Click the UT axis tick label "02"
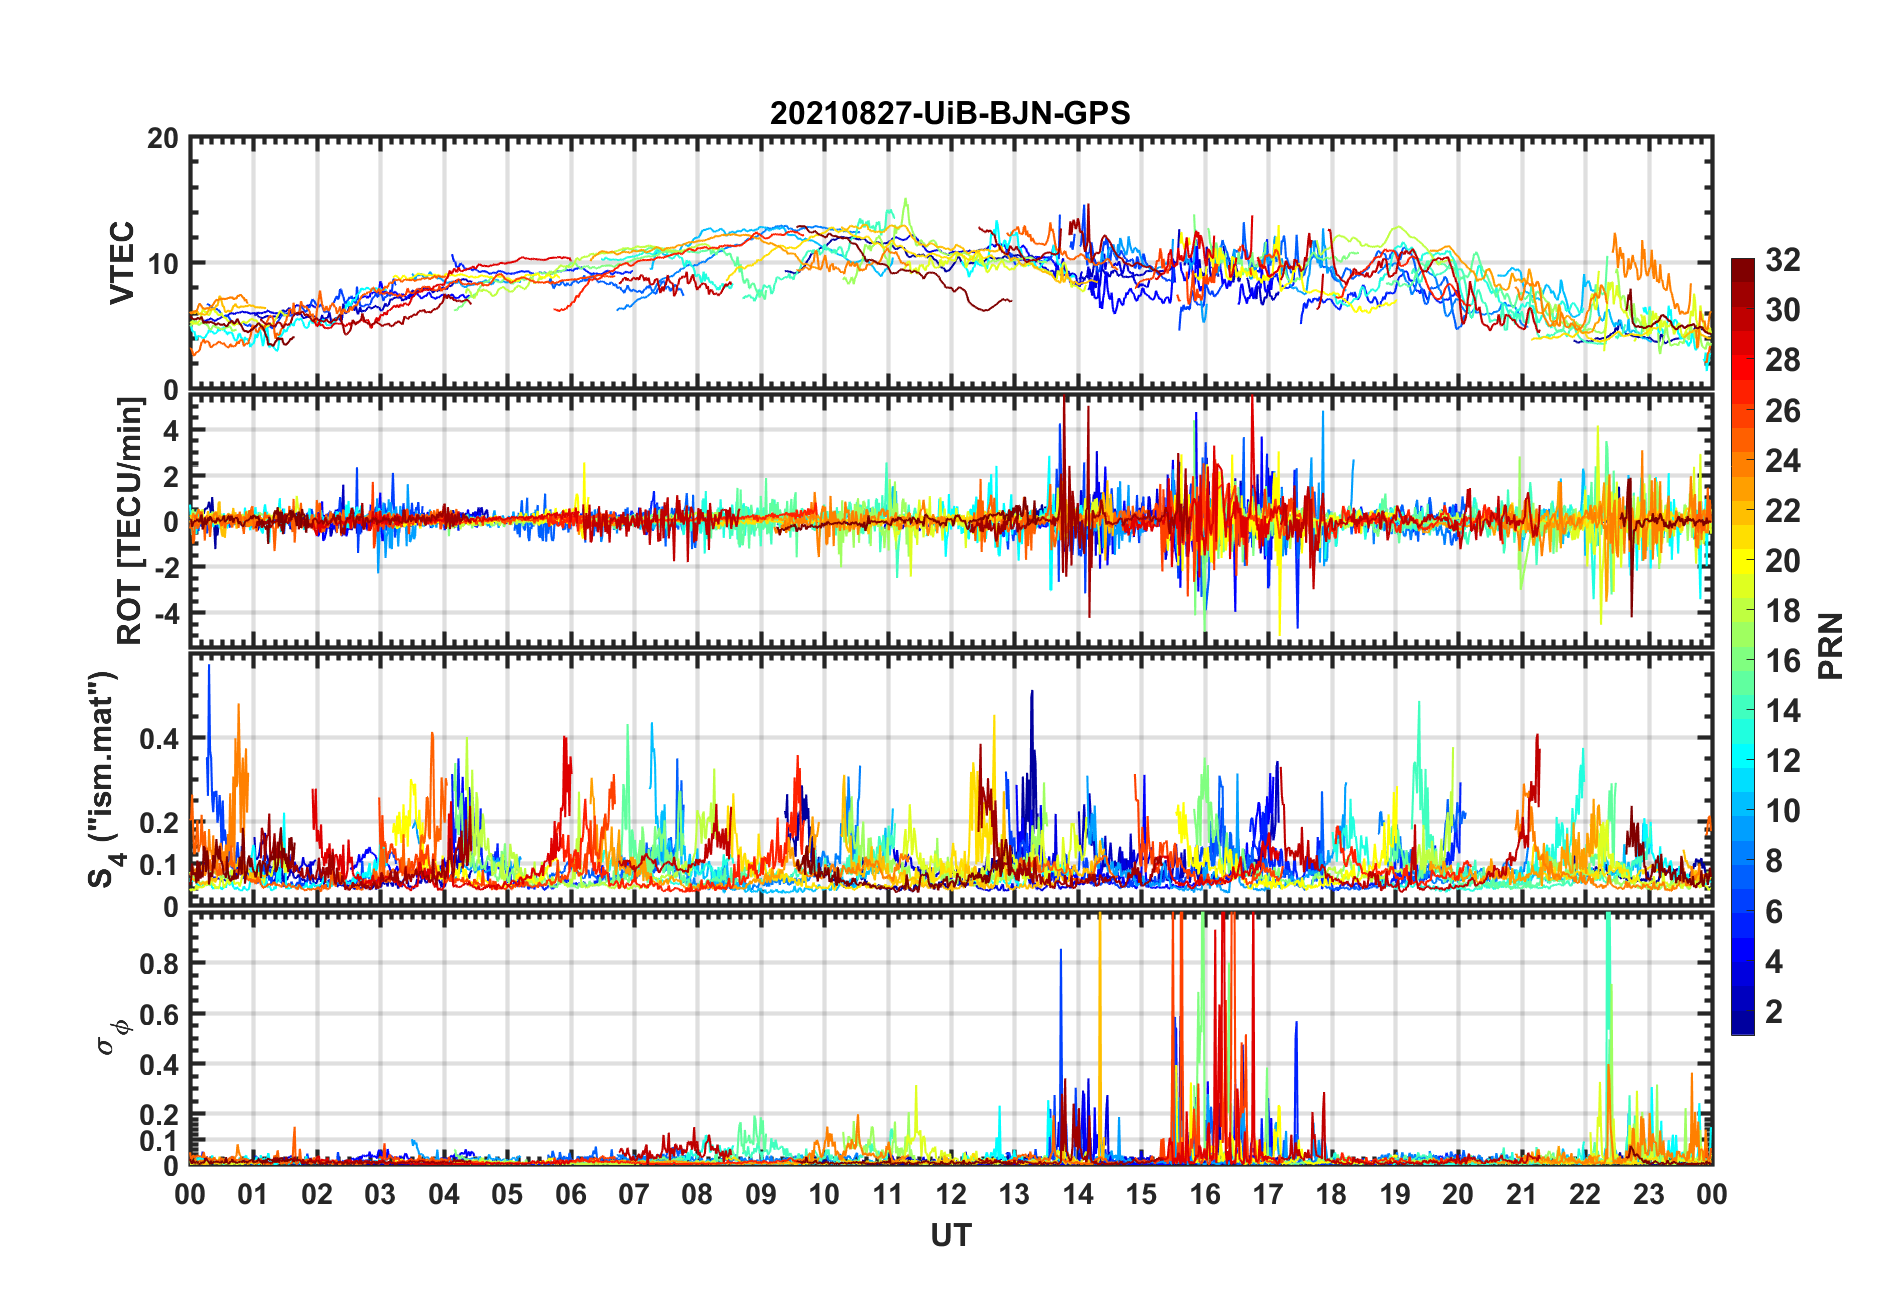 pyautogui.click(x=317, y=1194)
